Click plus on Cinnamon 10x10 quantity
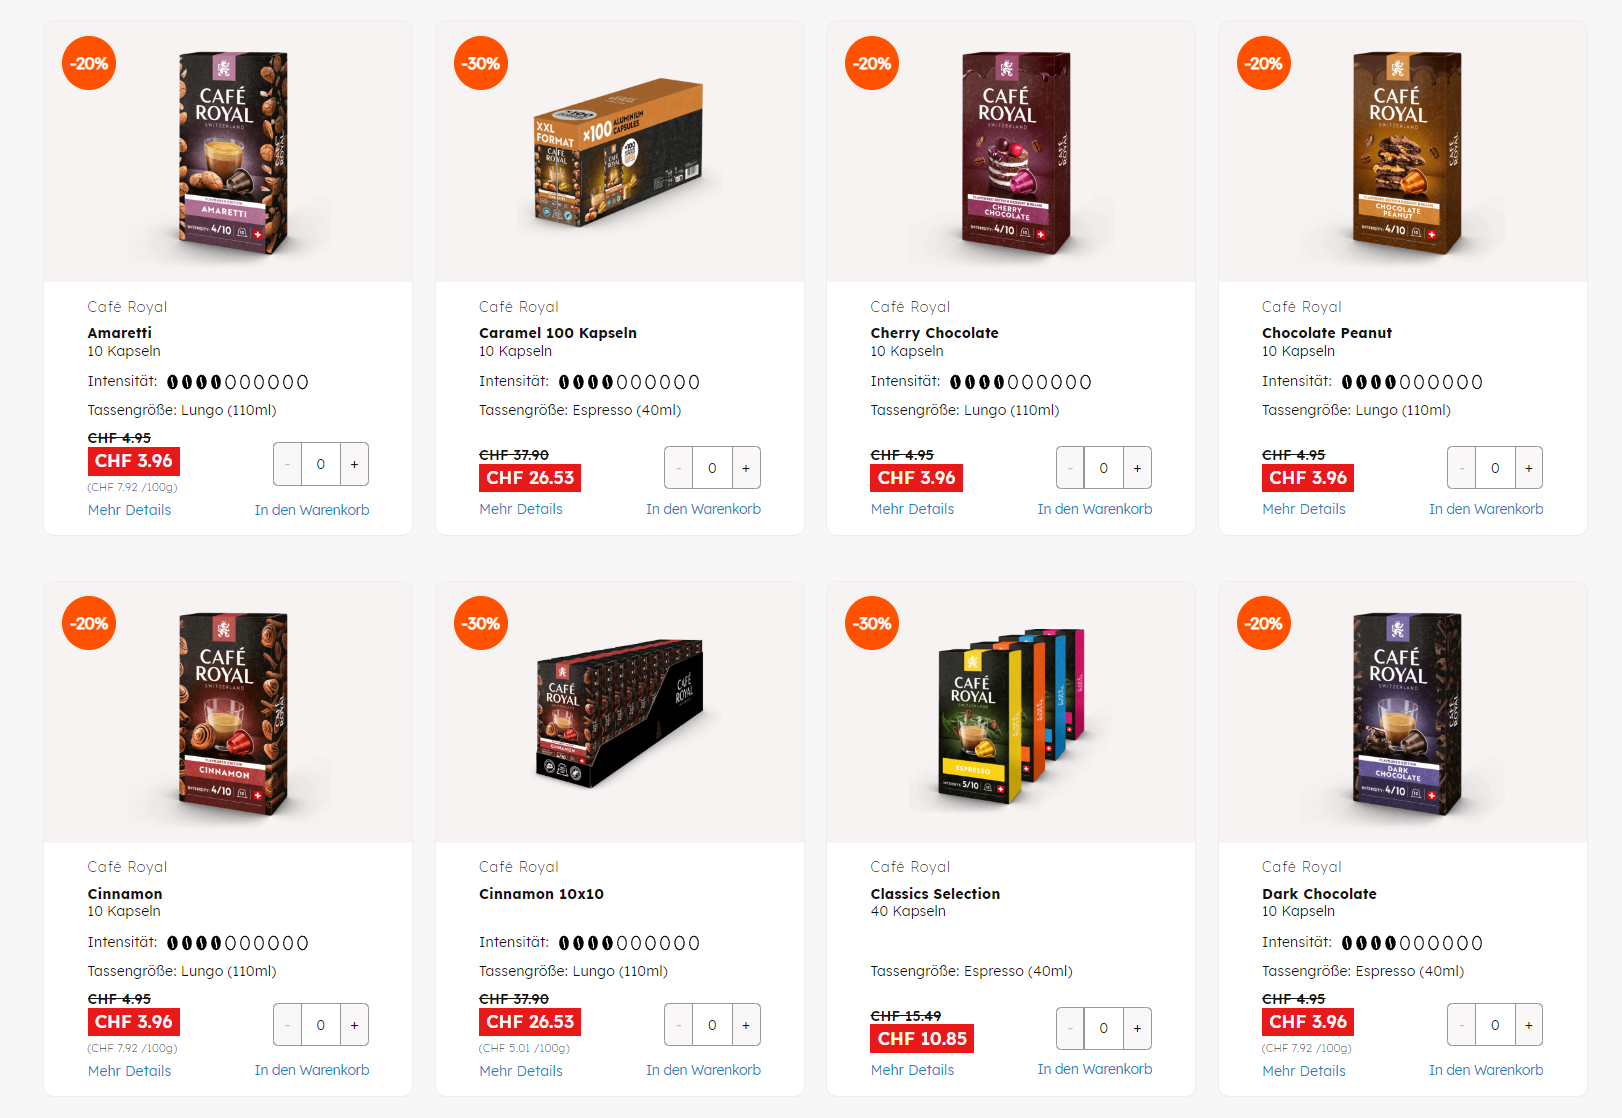 745,1025
